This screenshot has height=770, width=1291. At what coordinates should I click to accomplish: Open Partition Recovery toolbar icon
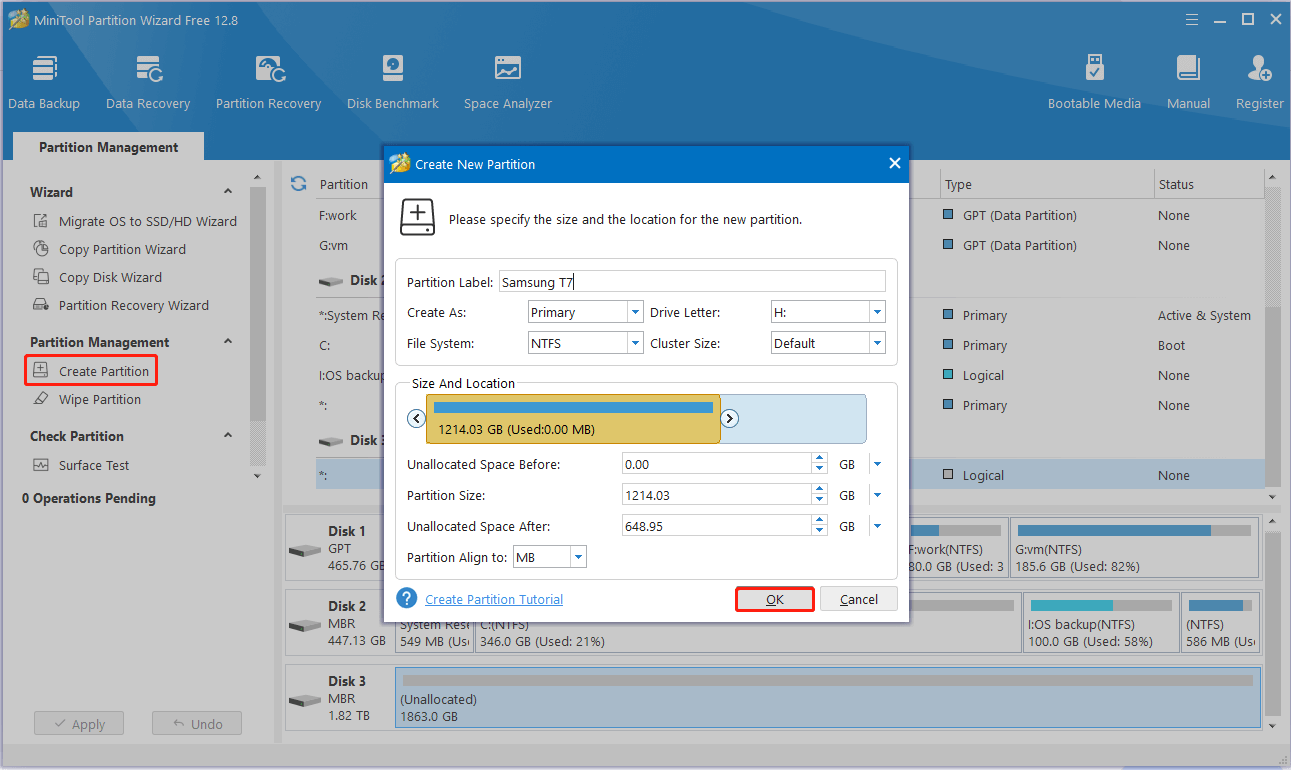tap(268, 82)
